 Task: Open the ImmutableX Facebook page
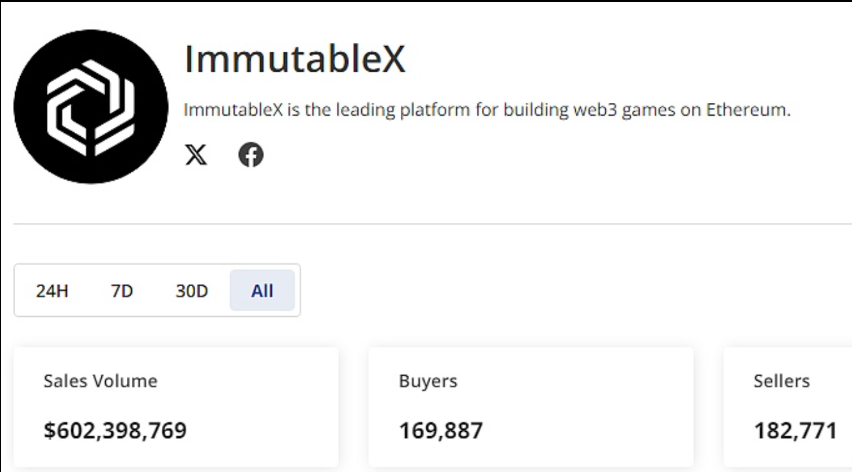(x=251, y=155)
